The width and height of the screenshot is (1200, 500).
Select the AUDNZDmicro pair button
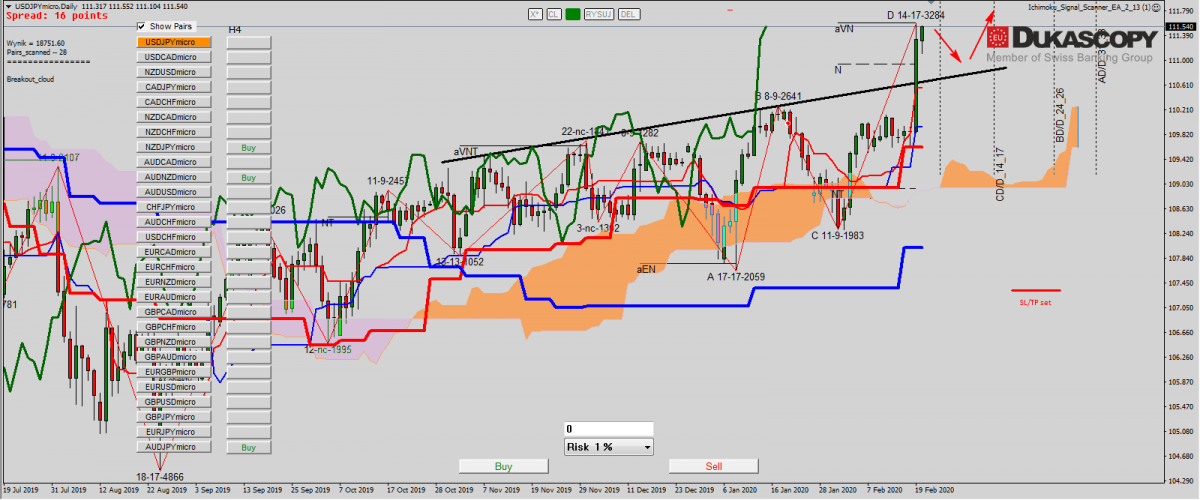[x=173, y=177]
